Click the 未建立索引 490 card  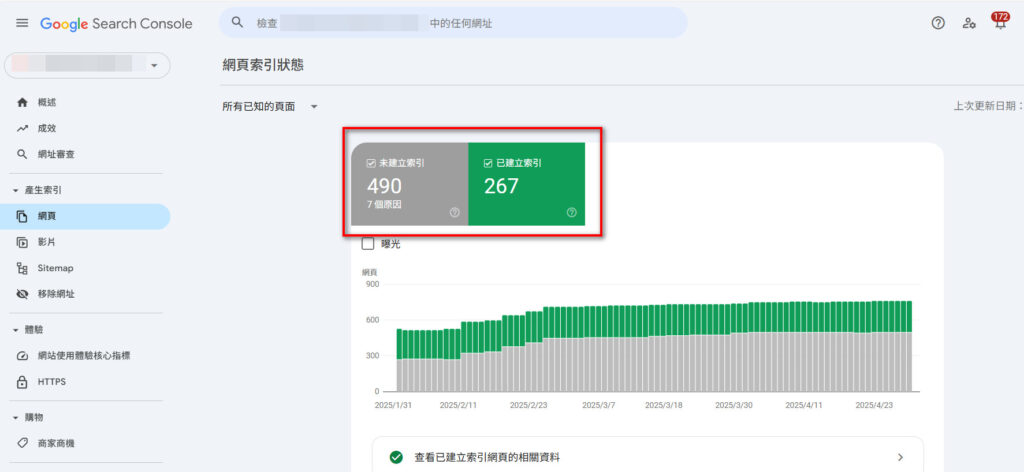410,184
